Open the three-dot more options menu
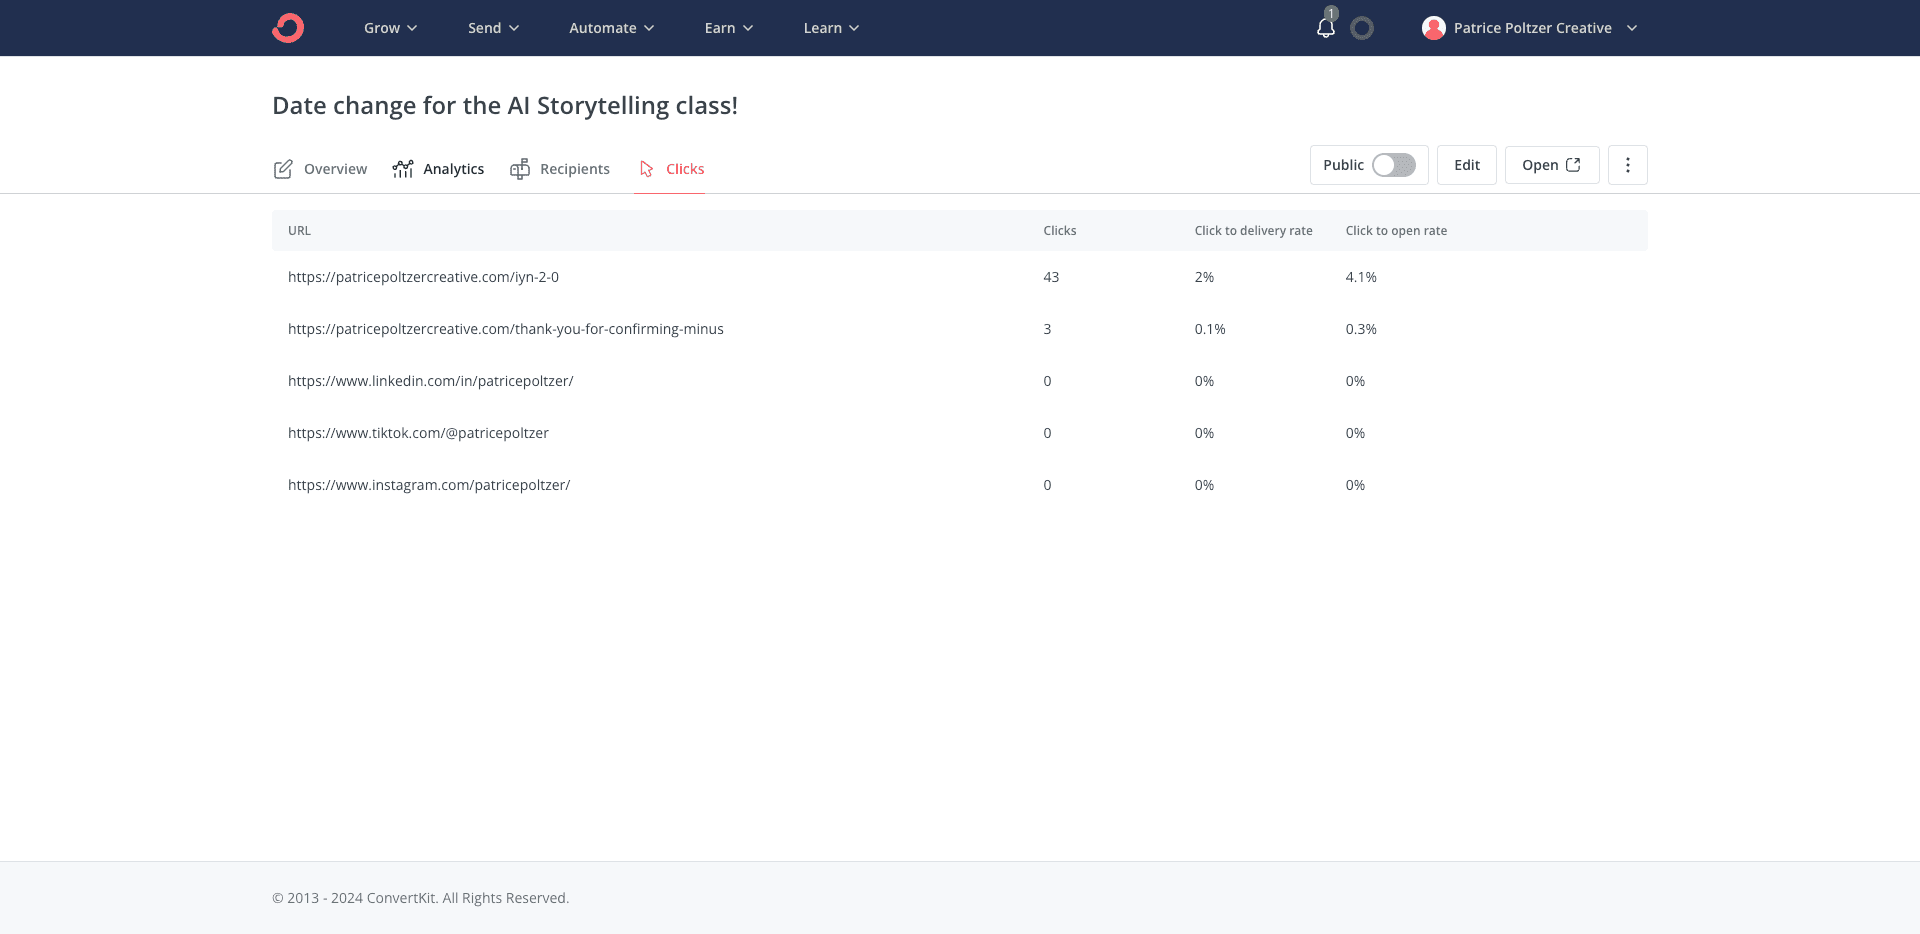The height and width of the screenshot is (934, 1920). [1628, 165]
